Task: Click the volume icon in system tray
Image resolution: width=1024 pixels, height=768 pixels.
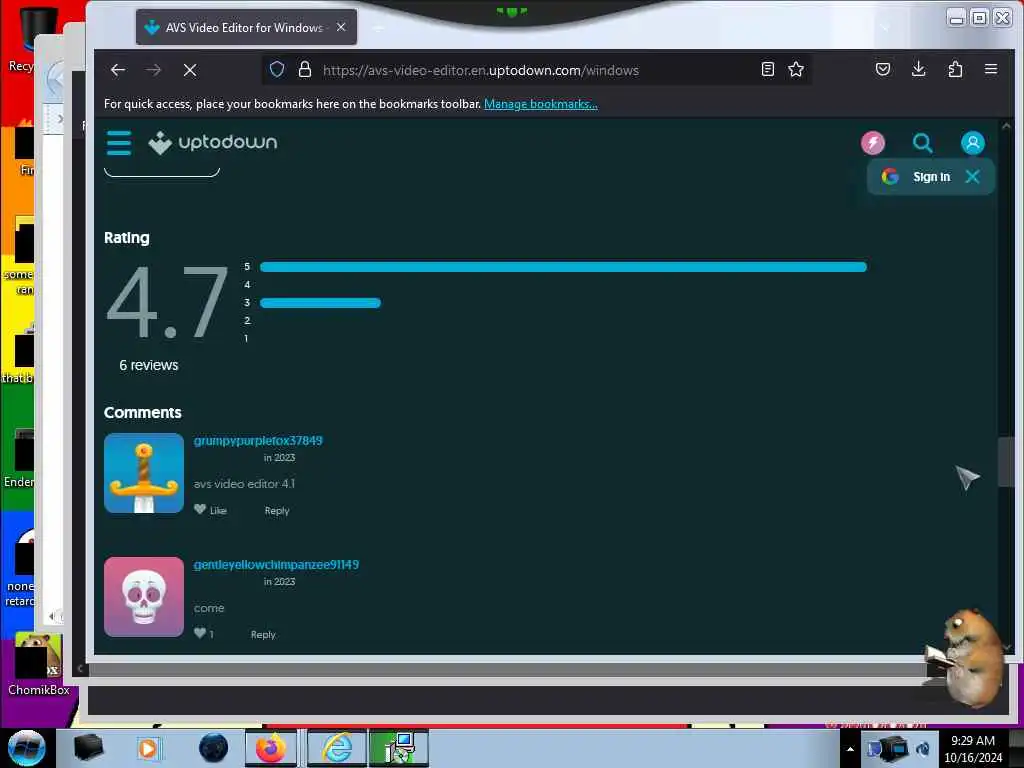Action: [x=923, y=749]
